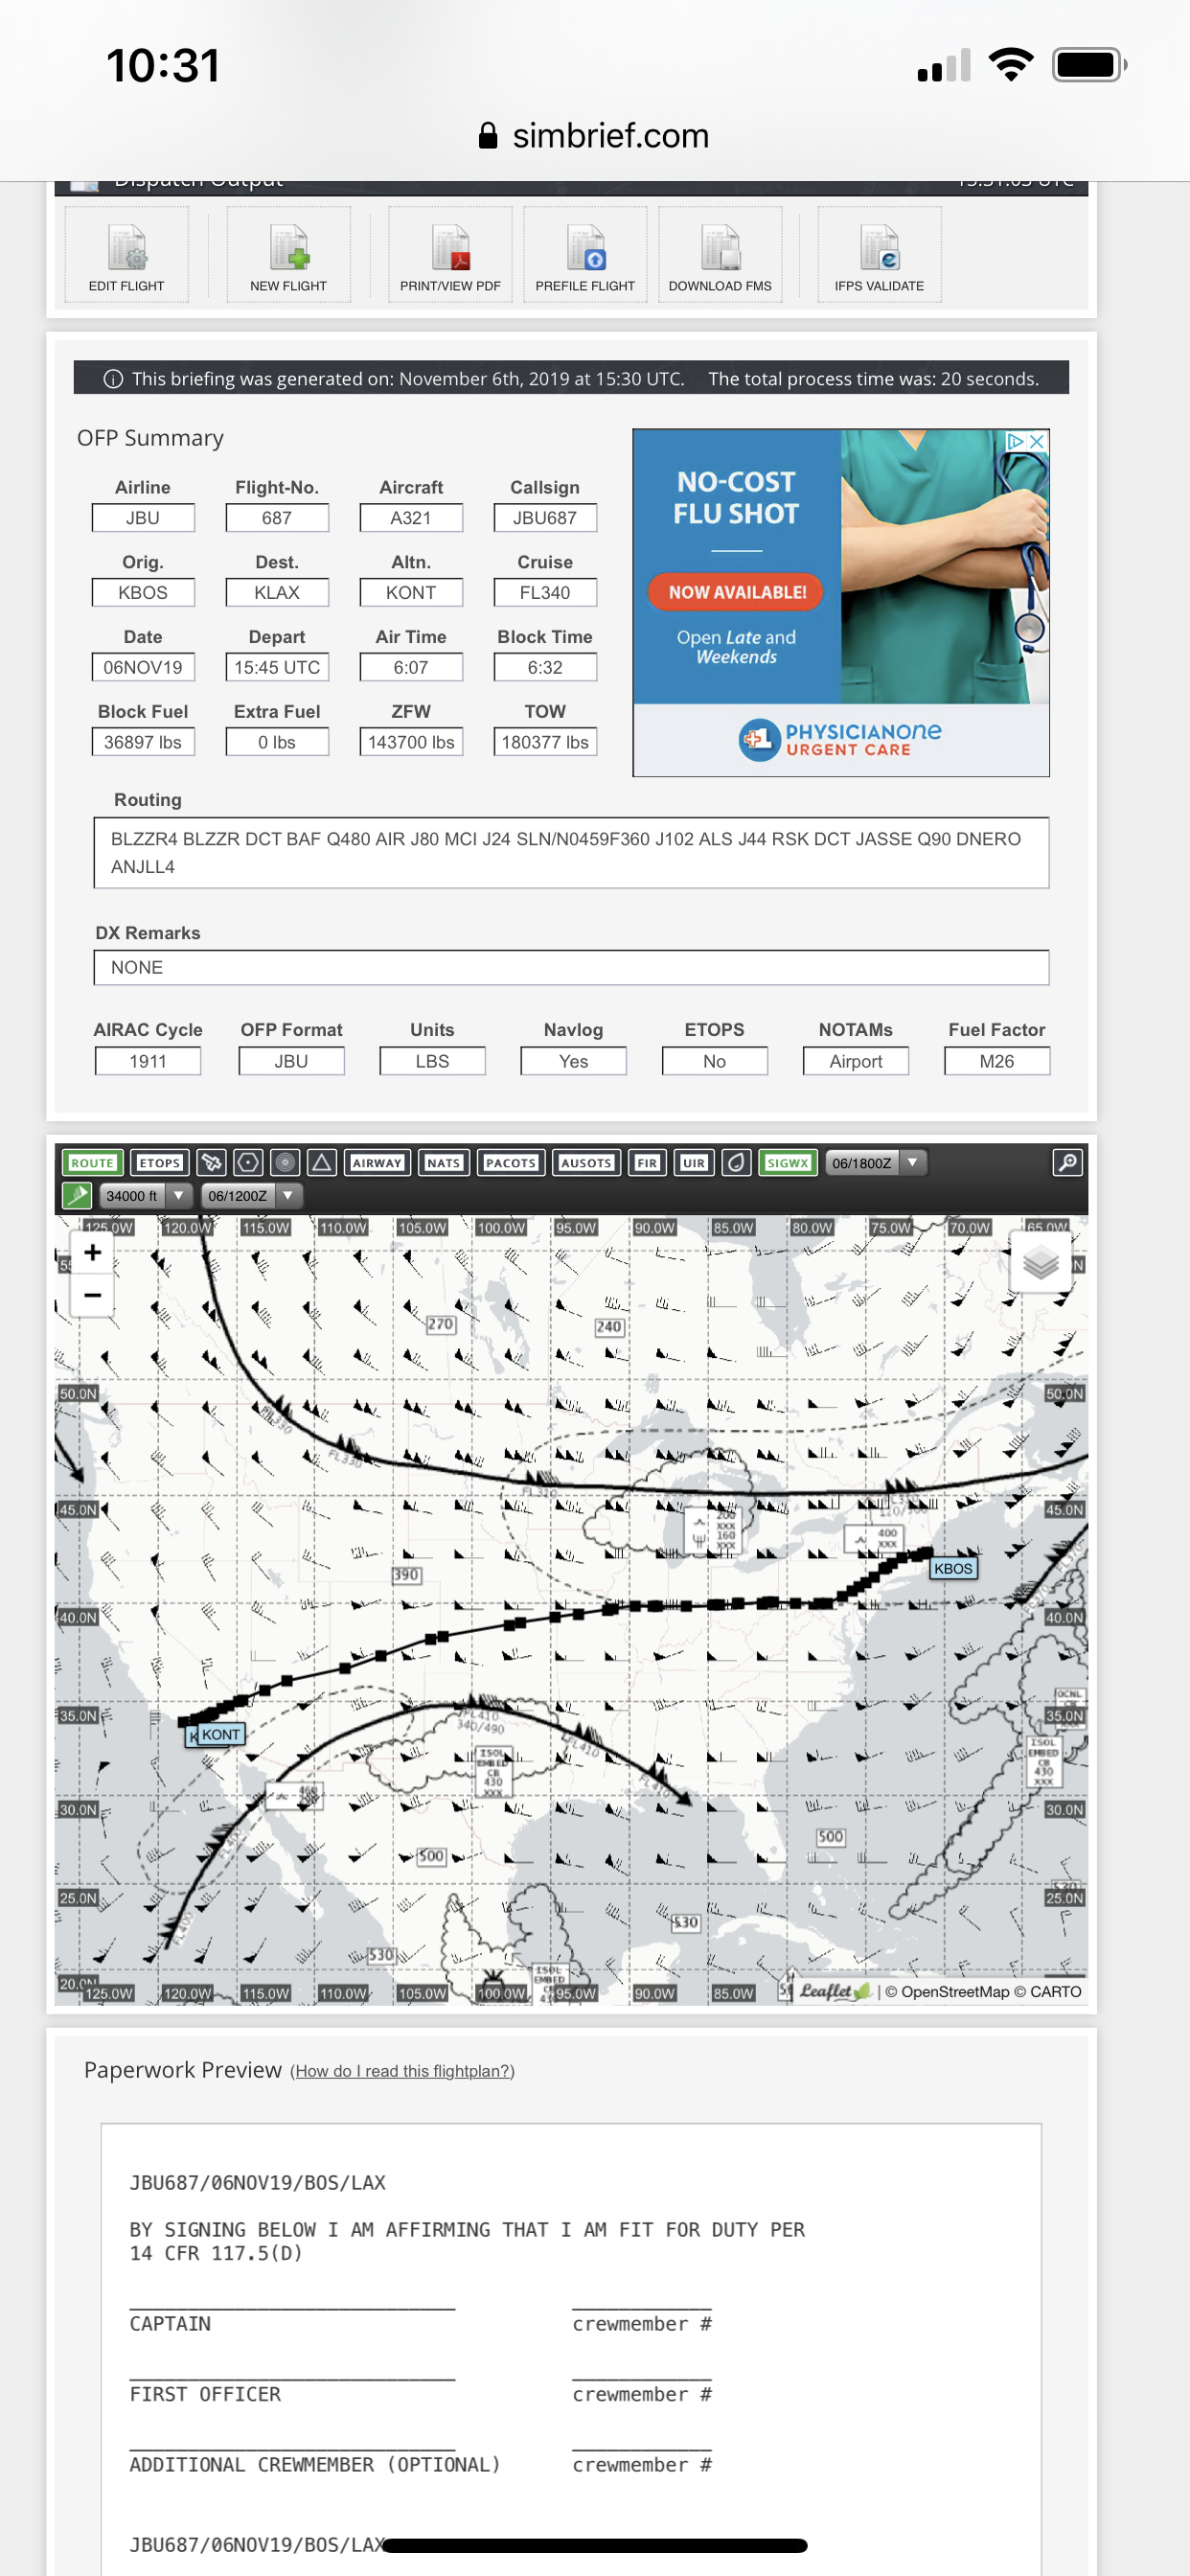Click the Airline field JBU
1190x2576 pixels.
tap(143, 518)
